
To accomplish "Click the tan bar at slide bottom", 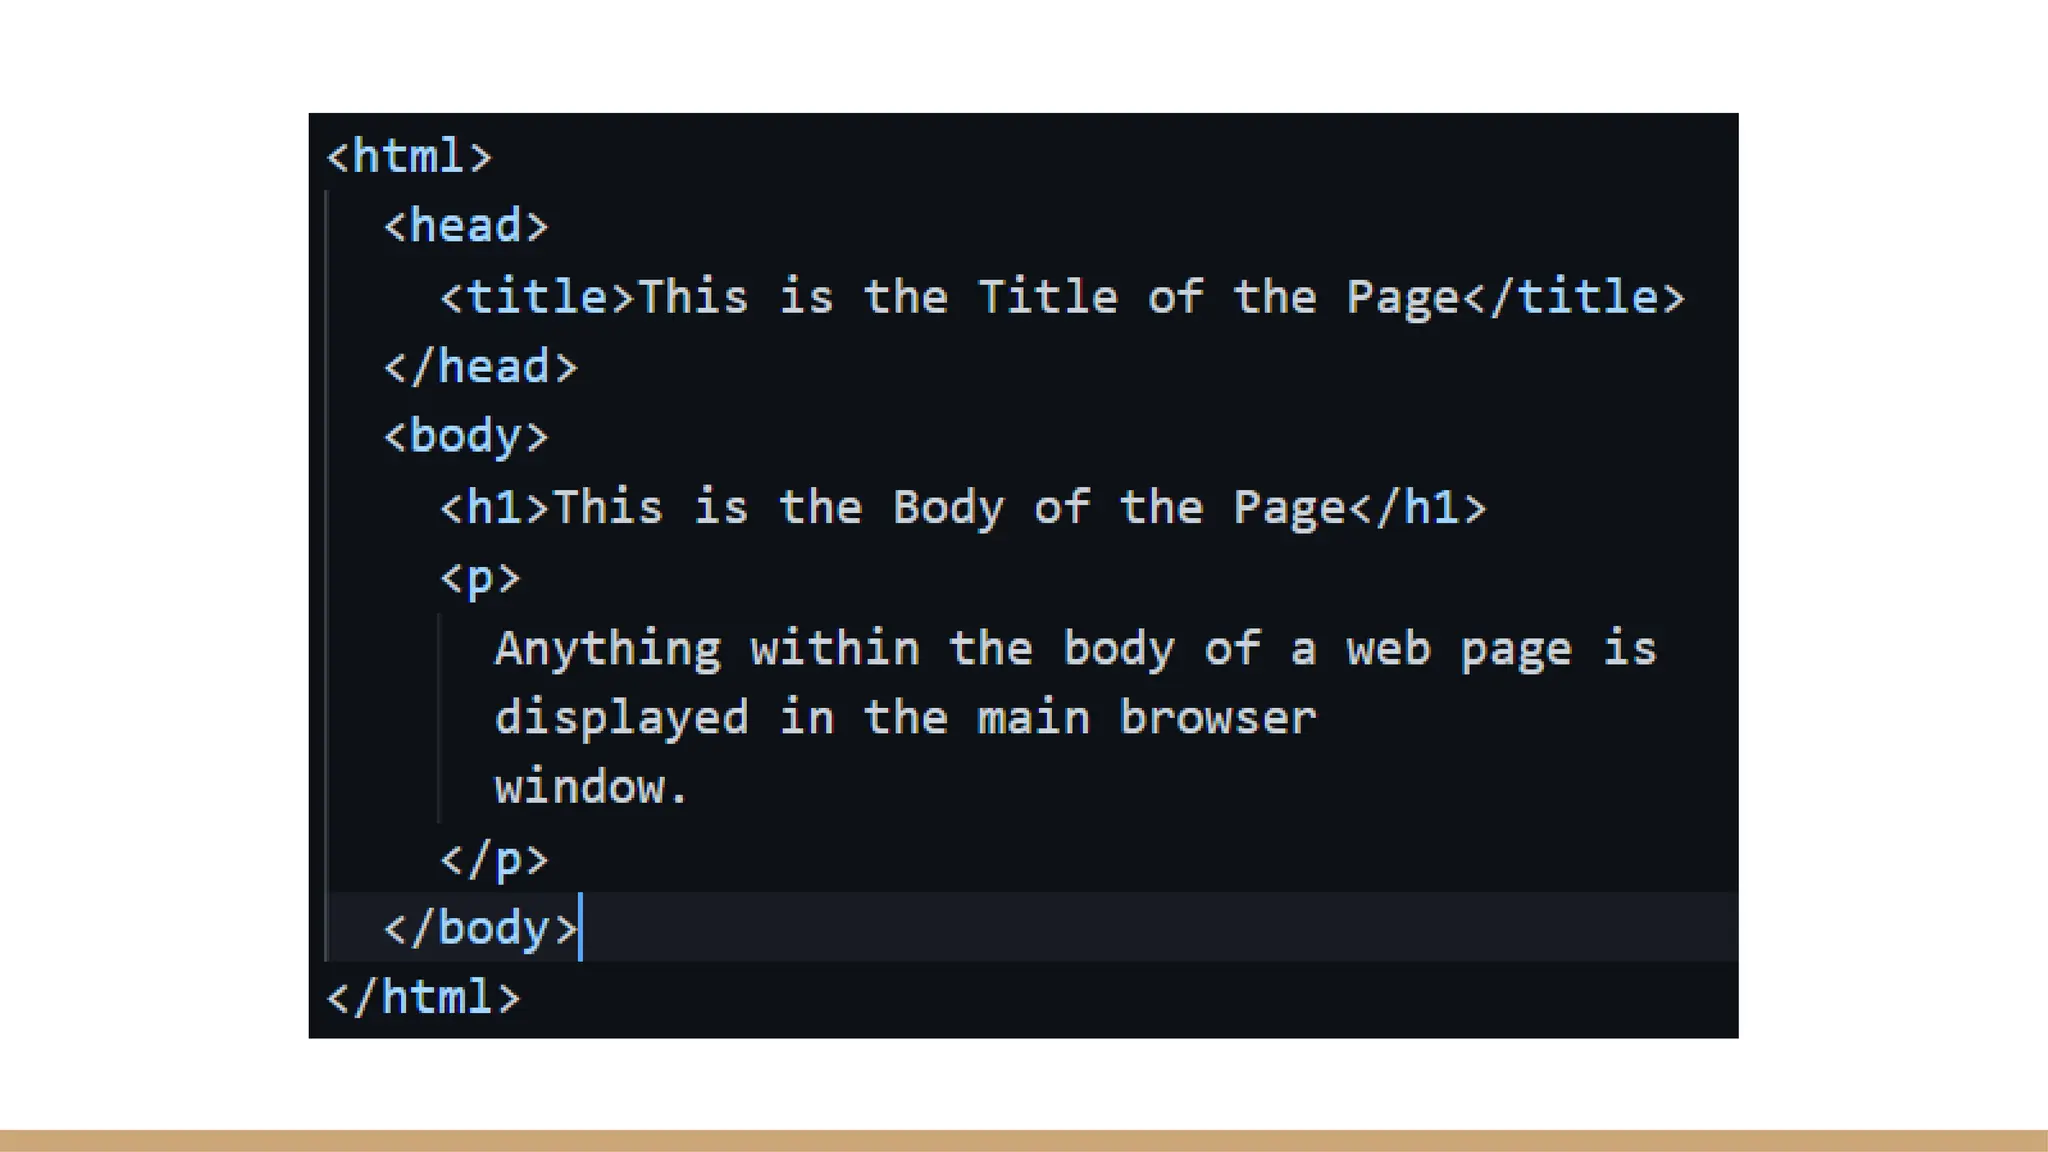I will pyautogui.click(x=1024, y=1140).
